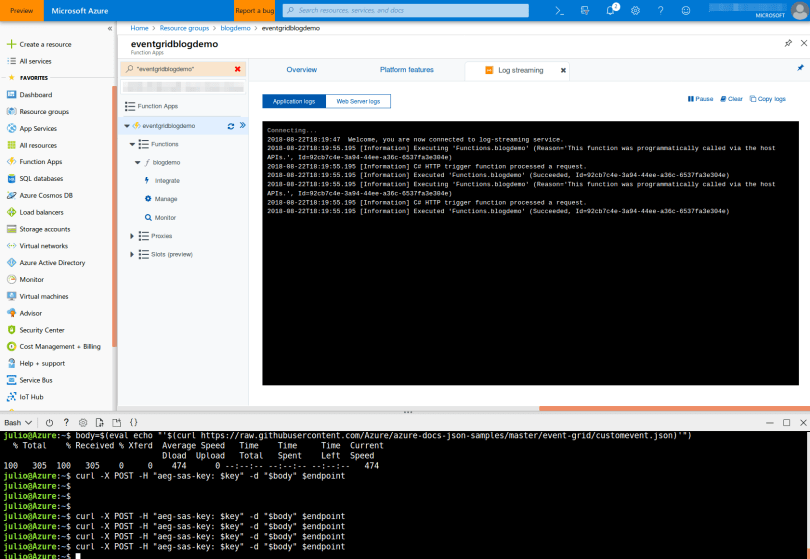
Task: Open the notifications bell
Action: pyautogui.click(x=610, y=10)
